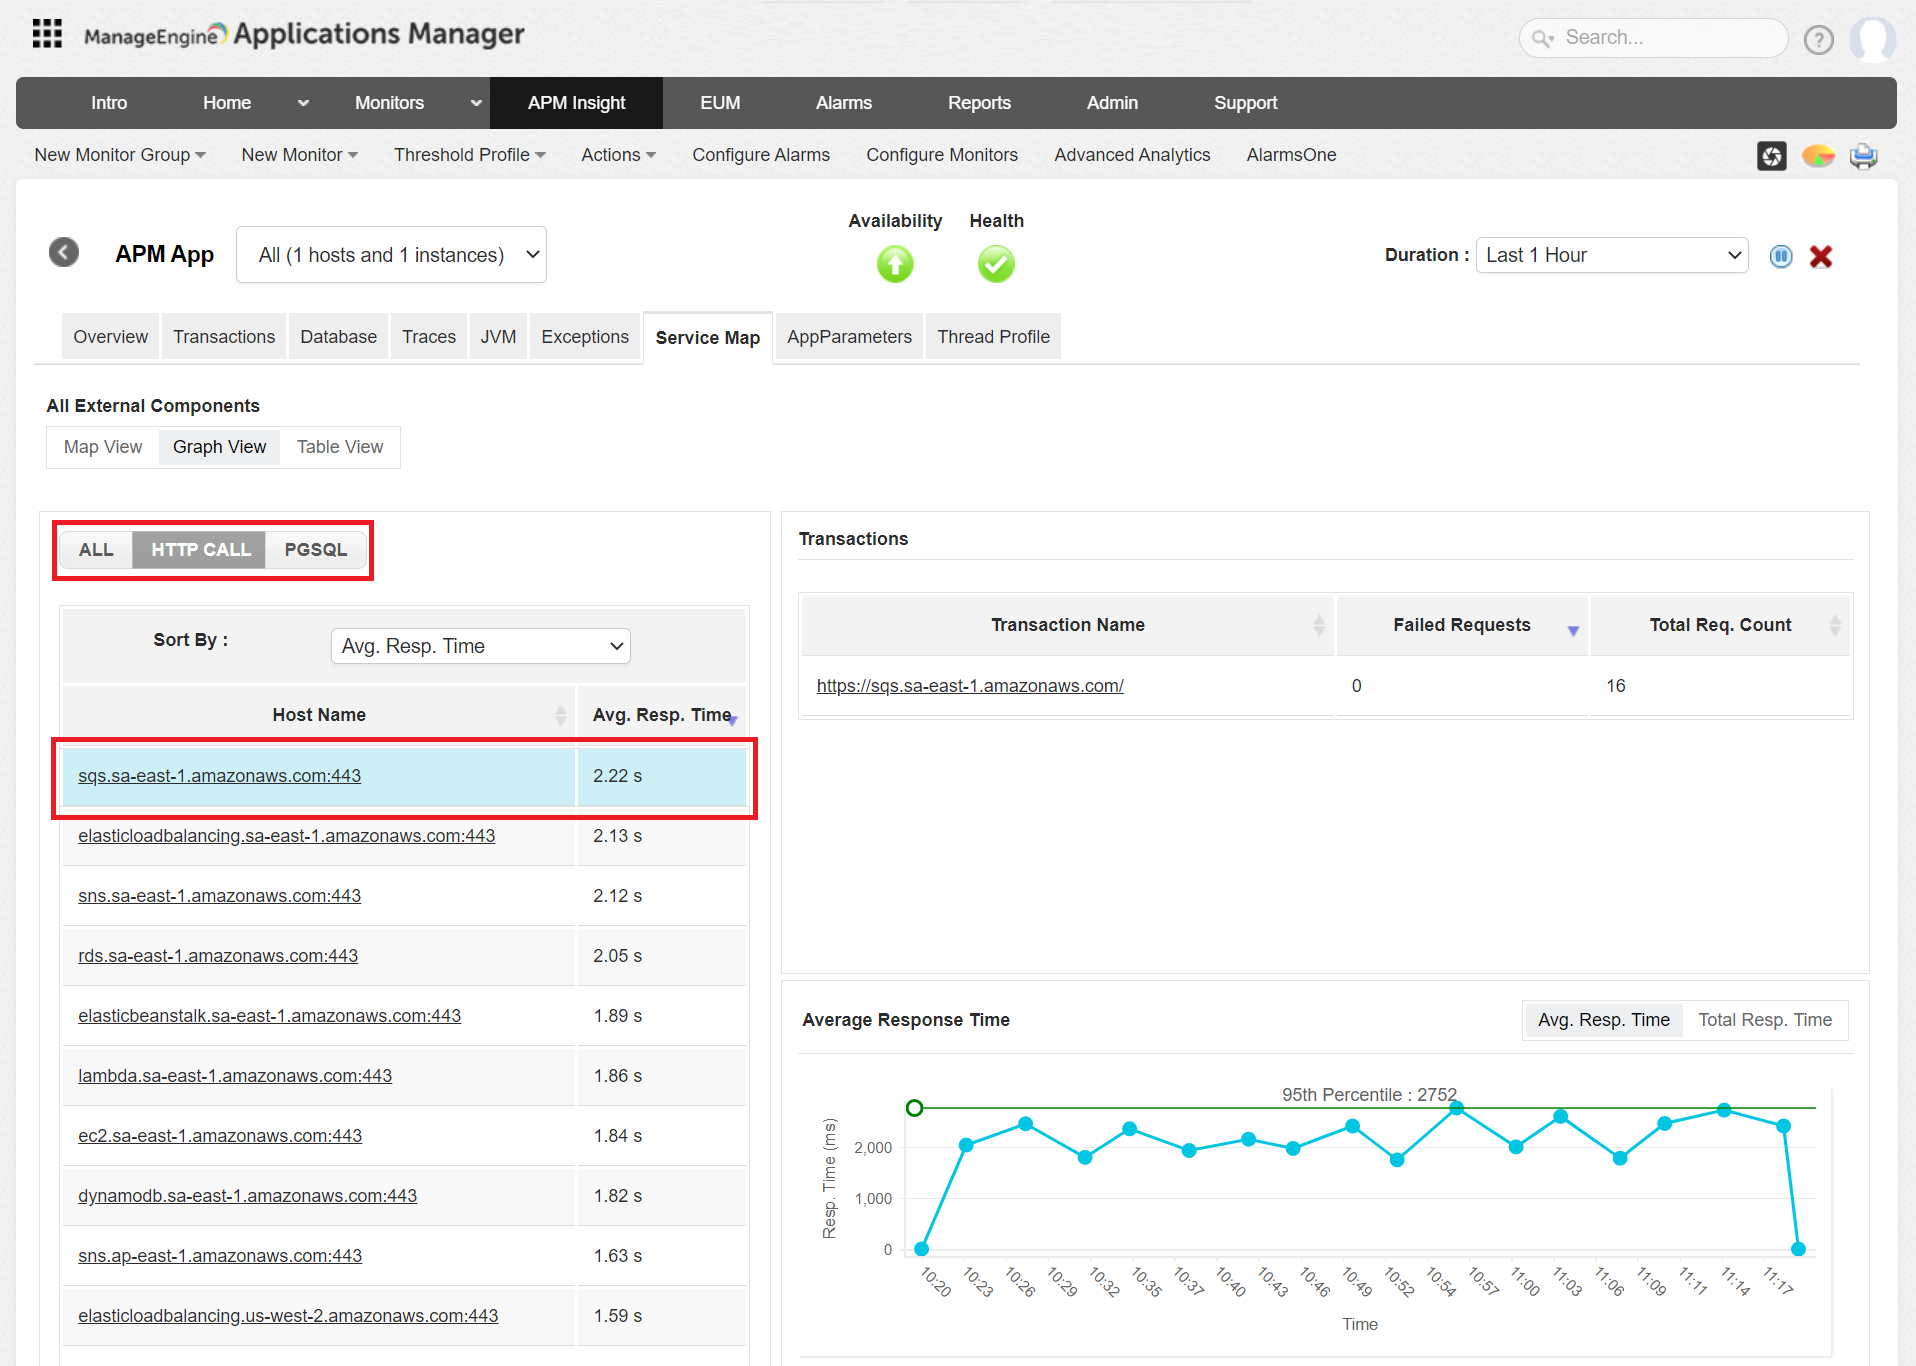Switch to the Thread Profile tab
Image resolution: width=1916 pixels, height=1366 pixels.
point(993,337)
